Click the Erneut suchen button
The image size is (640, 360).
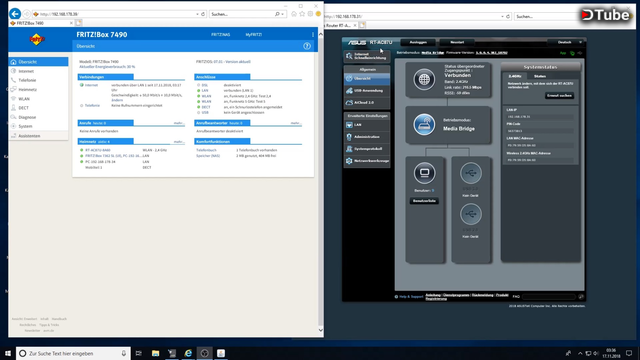(x=560, y=96)
